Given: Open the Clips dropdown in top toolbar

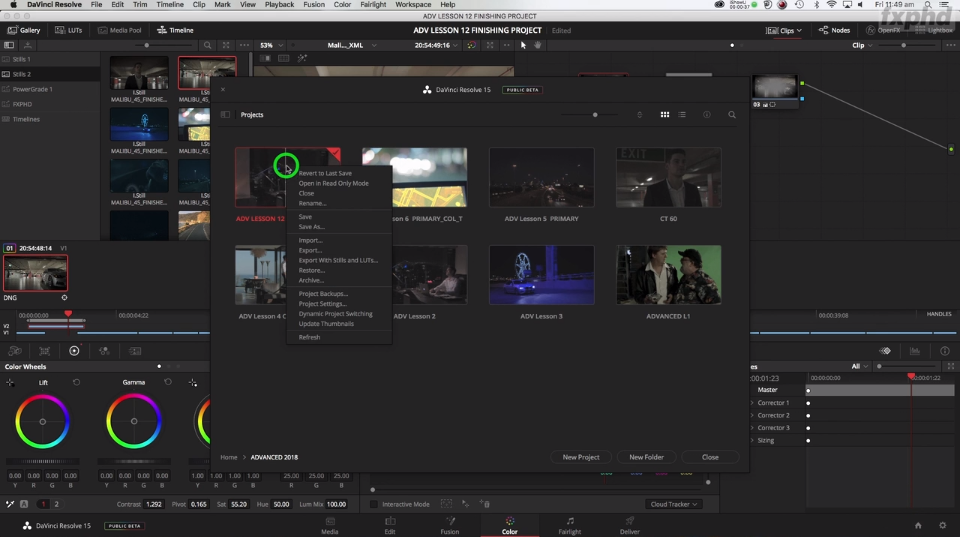Looking at the screenshot, I should click(784, 30).
